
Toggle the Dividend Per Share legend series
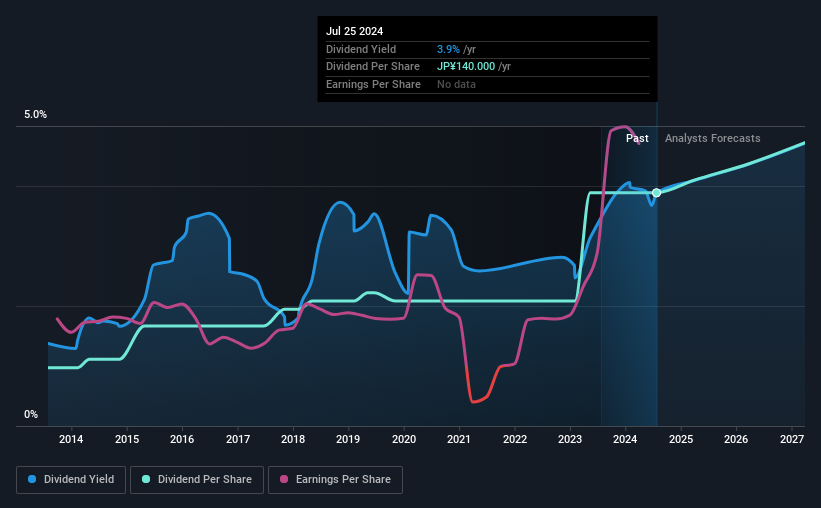(x=197, y=480)
